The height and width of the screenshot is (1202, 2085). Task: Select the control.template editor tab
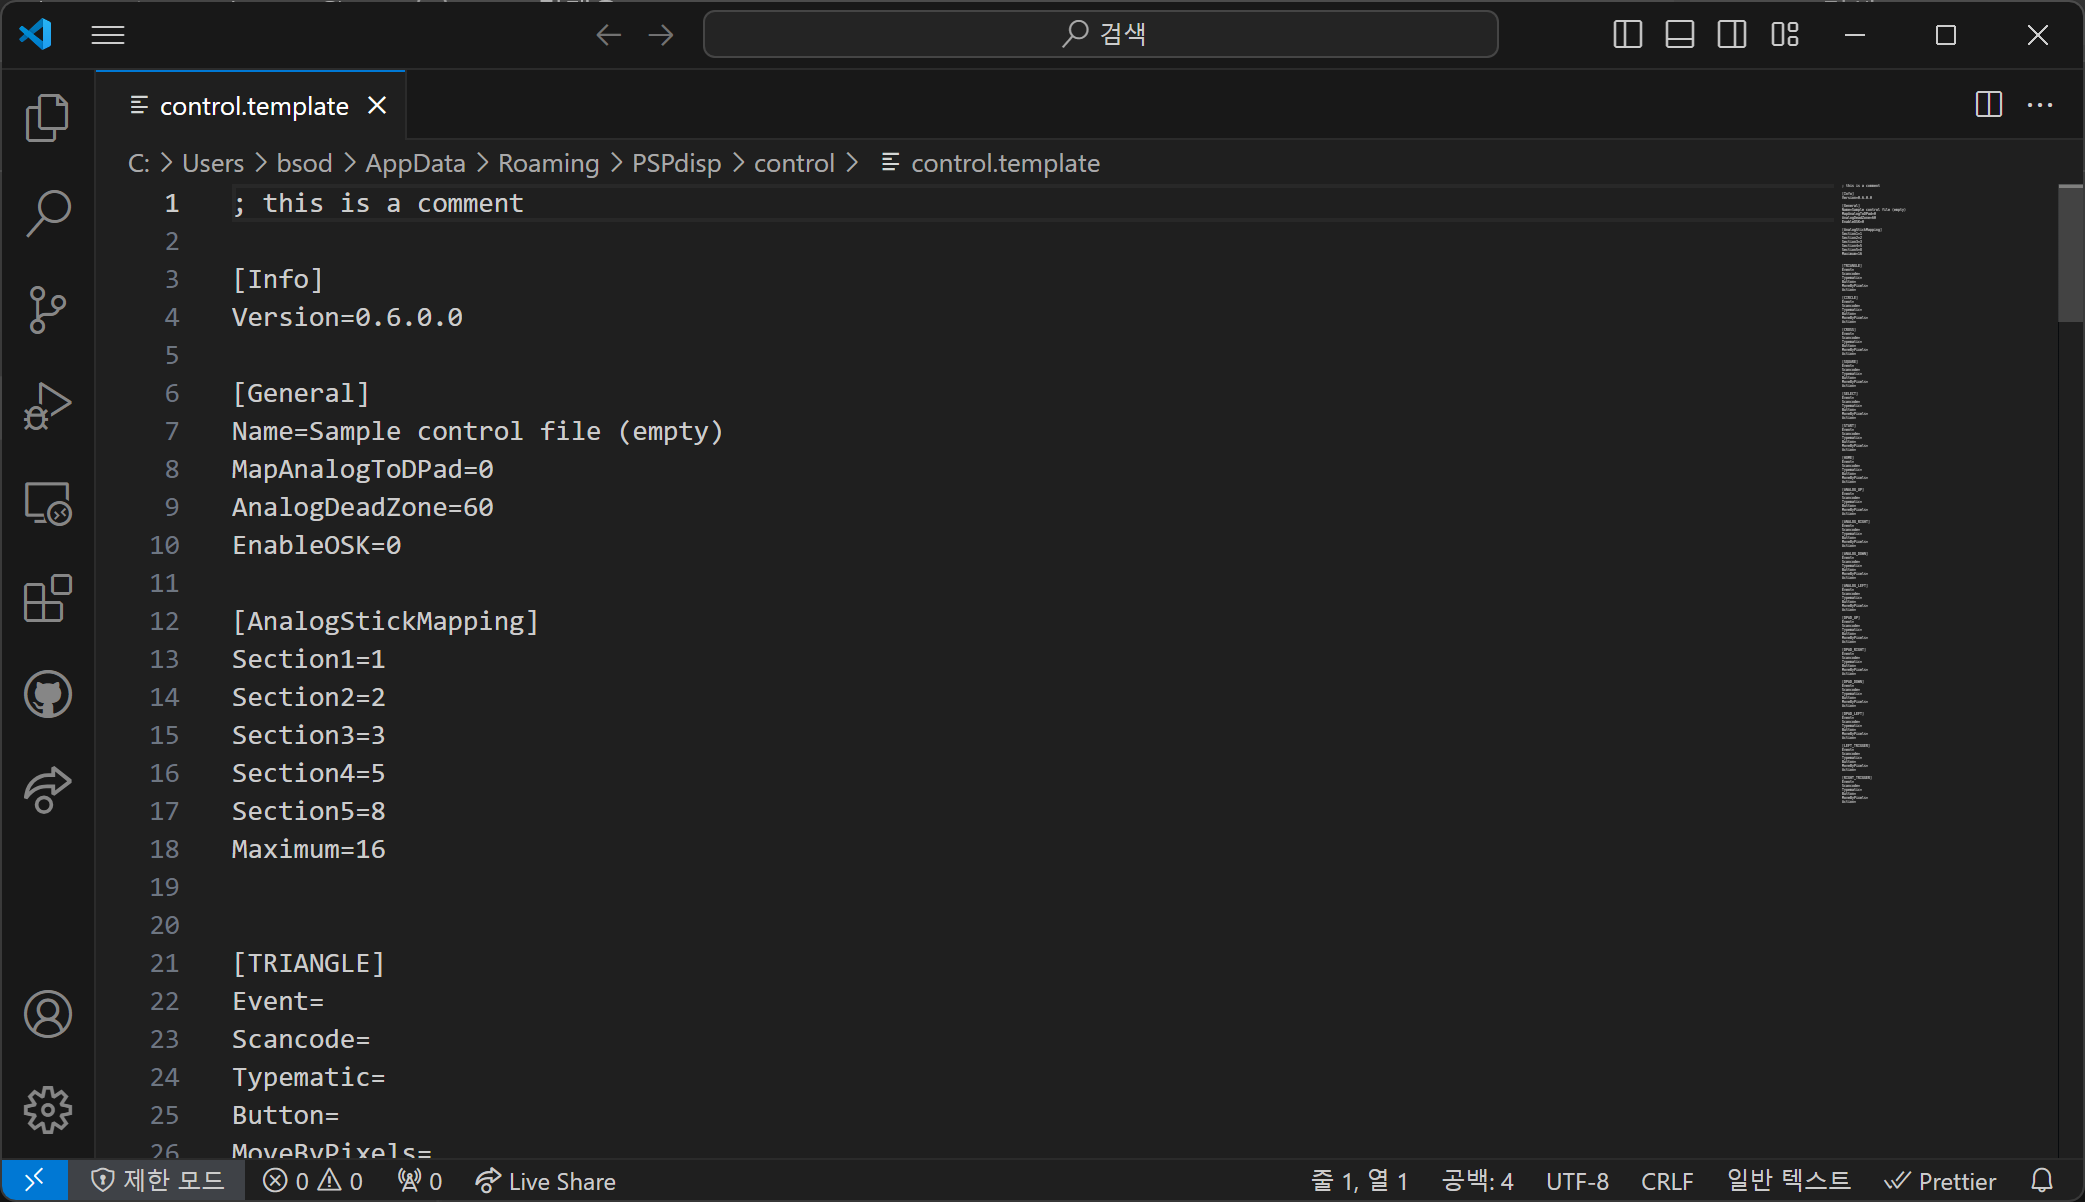point(253,106)
